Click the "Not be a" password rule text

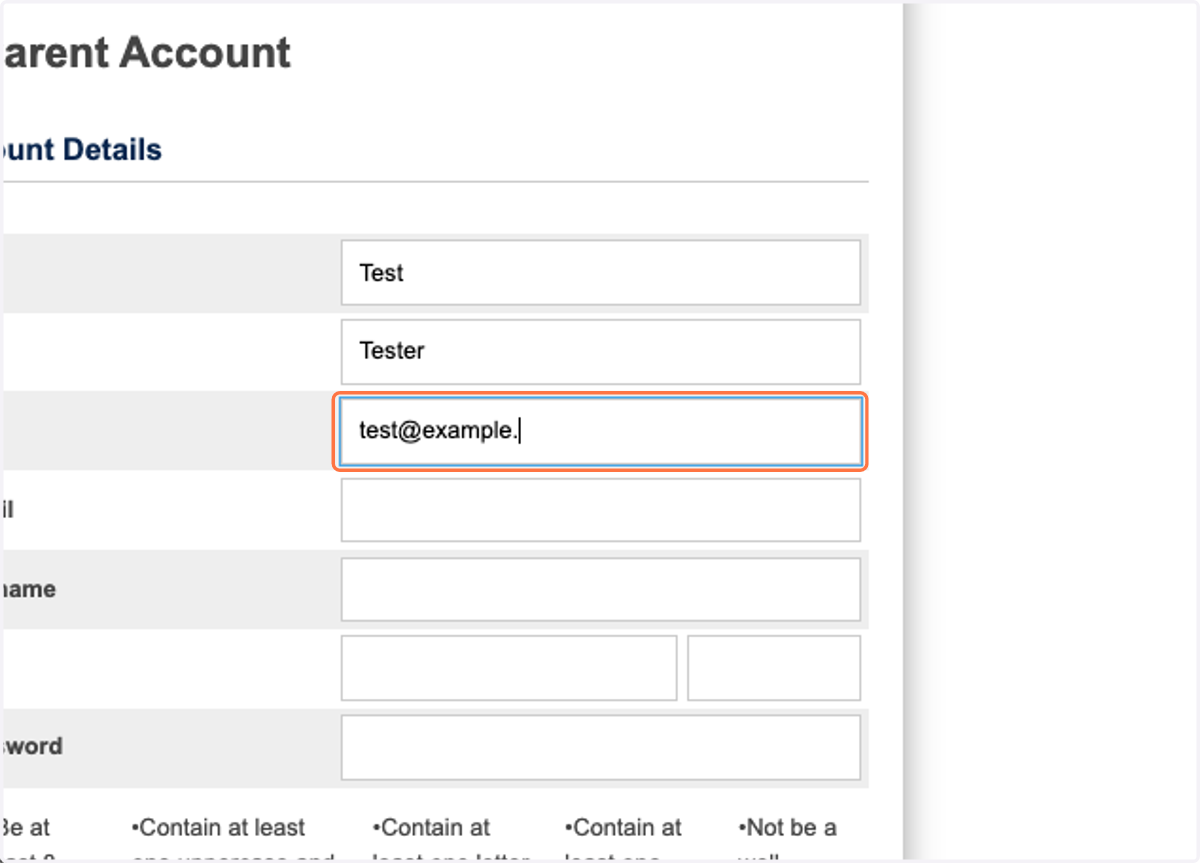pyautogui.click(x=787, y=828)
